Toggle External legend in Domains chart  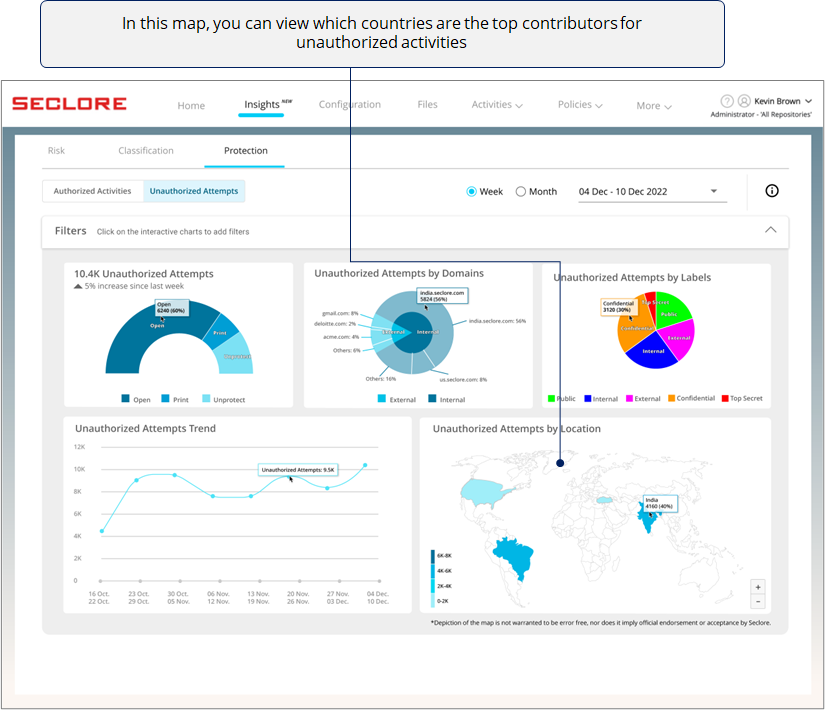[x=381, y=398]
